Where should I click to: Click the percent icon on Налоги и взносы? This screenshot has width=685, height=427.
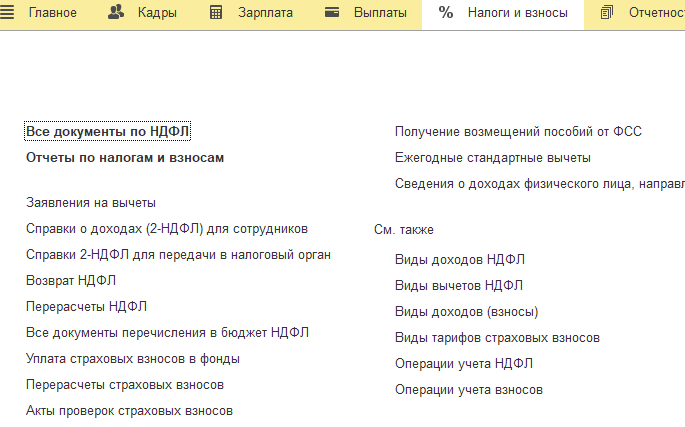coord(446,13)
